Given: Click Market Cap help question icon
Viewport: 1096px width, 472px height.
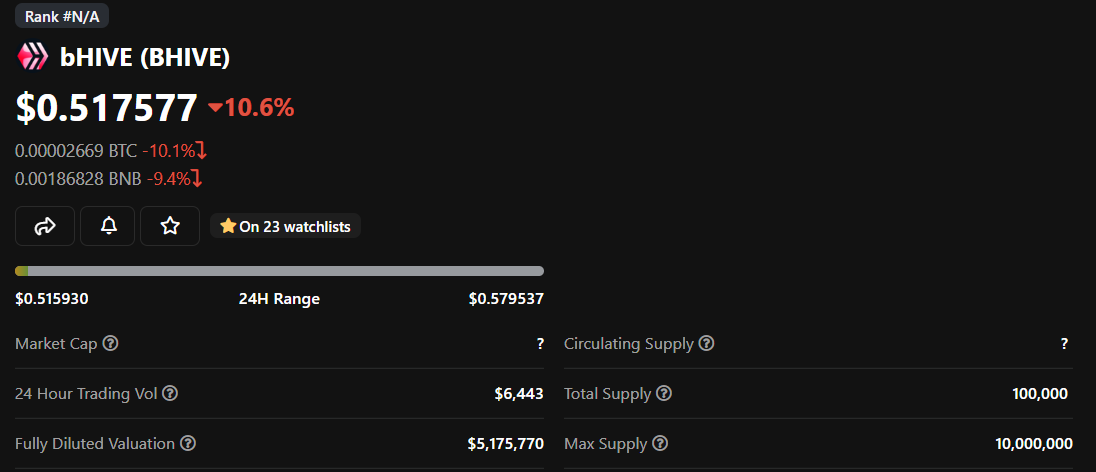Looking at the screenshot, I should [x=111, y=343].
